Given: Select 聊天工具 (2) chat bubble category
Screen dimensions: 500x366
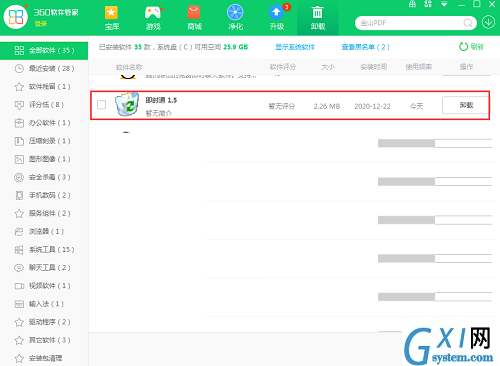Looking at the screenshot, I should click(44, 268).
